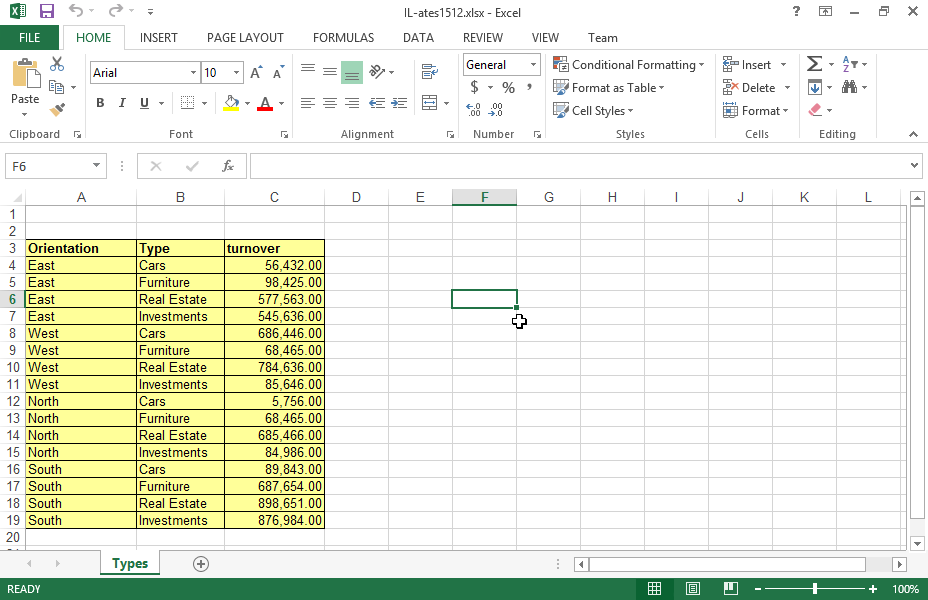Toggle Italic formatting
This screenshot has width=928, height=600.
pos(122,103)
